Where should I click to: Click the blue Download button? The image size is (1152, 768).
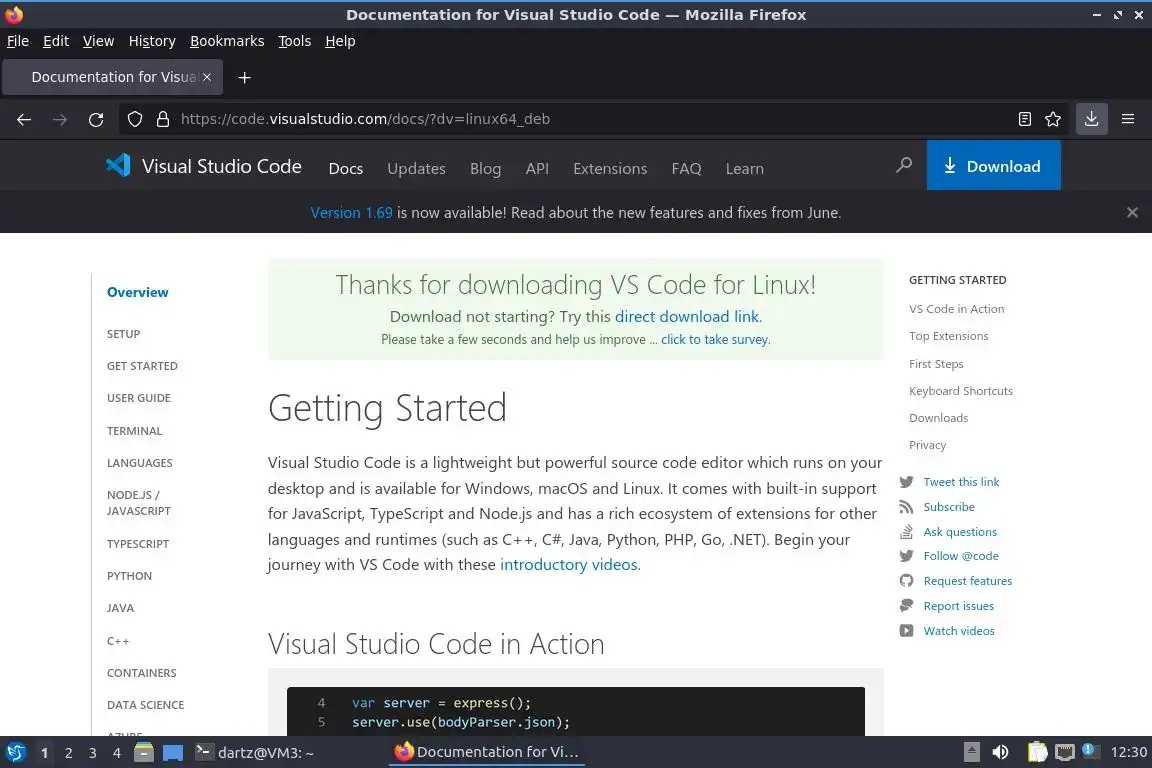tap(993, 165)
